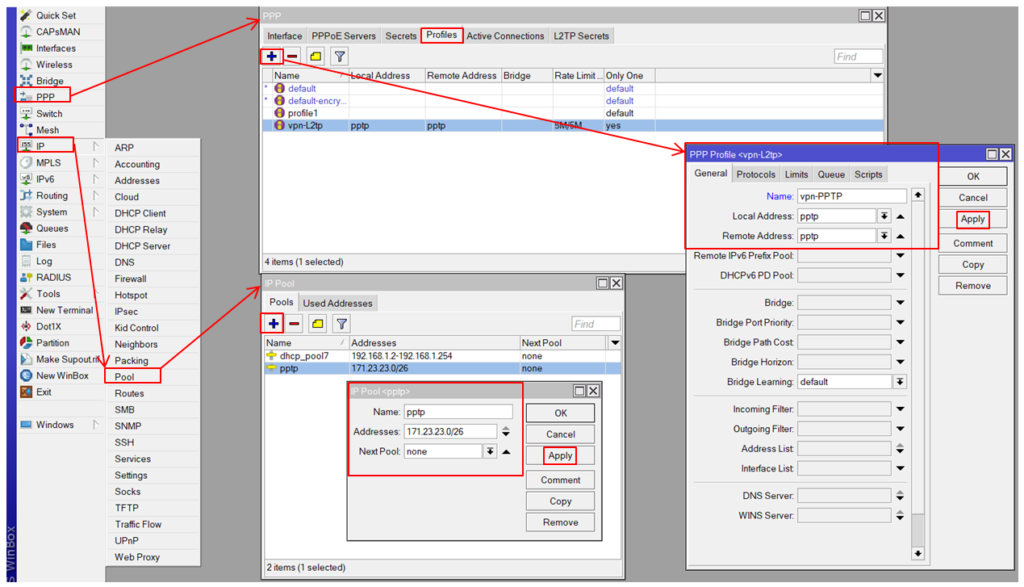The width and height of the screenshot is (1024, 587).
Task: Expand the Bridge Learning dropdown
Action: coord(900,382)
